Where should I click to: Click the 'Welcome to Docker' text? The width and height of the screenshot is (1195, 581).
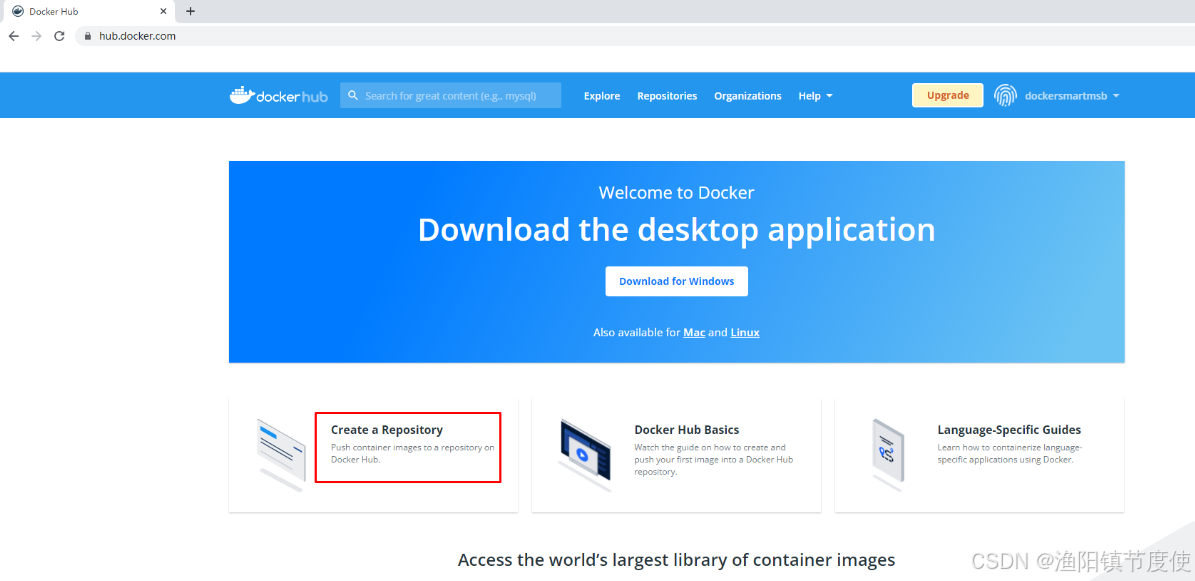(677, 192)
